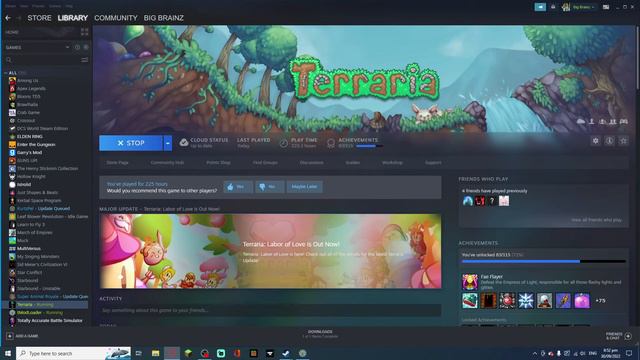The image size is (640, 360).
Task: Open the Fae Flayer achievement icon
Action: (470, 282)
